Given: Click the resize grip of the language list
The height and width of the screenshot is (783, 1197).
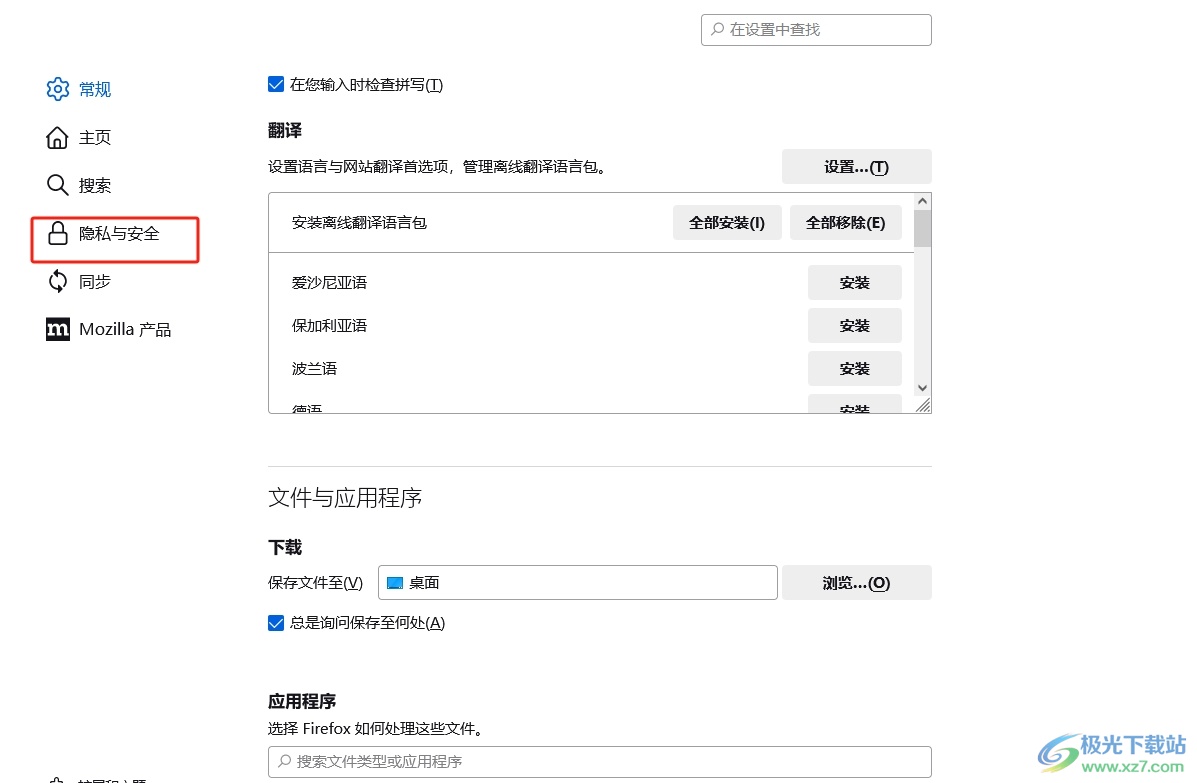Looking at the screenshot, I should [923, 405].
